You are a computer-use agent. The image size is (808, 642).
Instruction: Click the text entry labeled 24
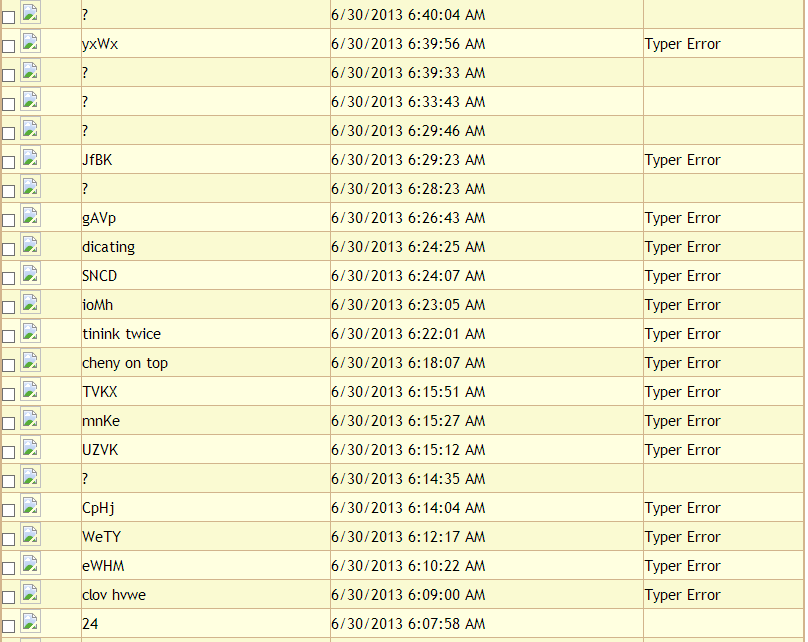point(90,624)
